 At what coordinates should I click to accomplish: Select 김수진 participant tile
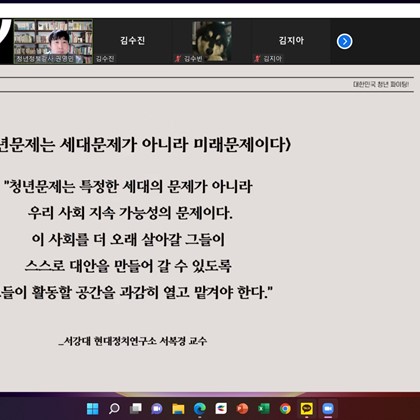tap(132, 42)
